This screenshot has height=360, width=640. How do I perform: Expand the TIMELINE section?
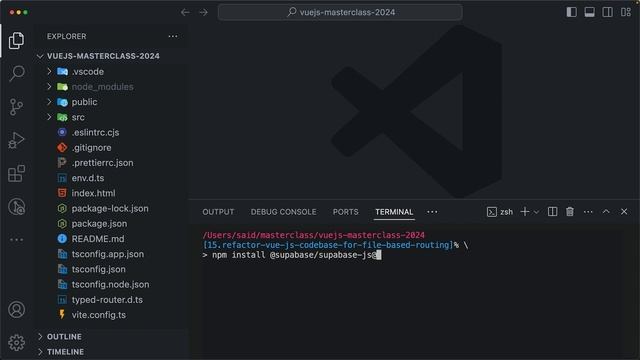point(65,352)
